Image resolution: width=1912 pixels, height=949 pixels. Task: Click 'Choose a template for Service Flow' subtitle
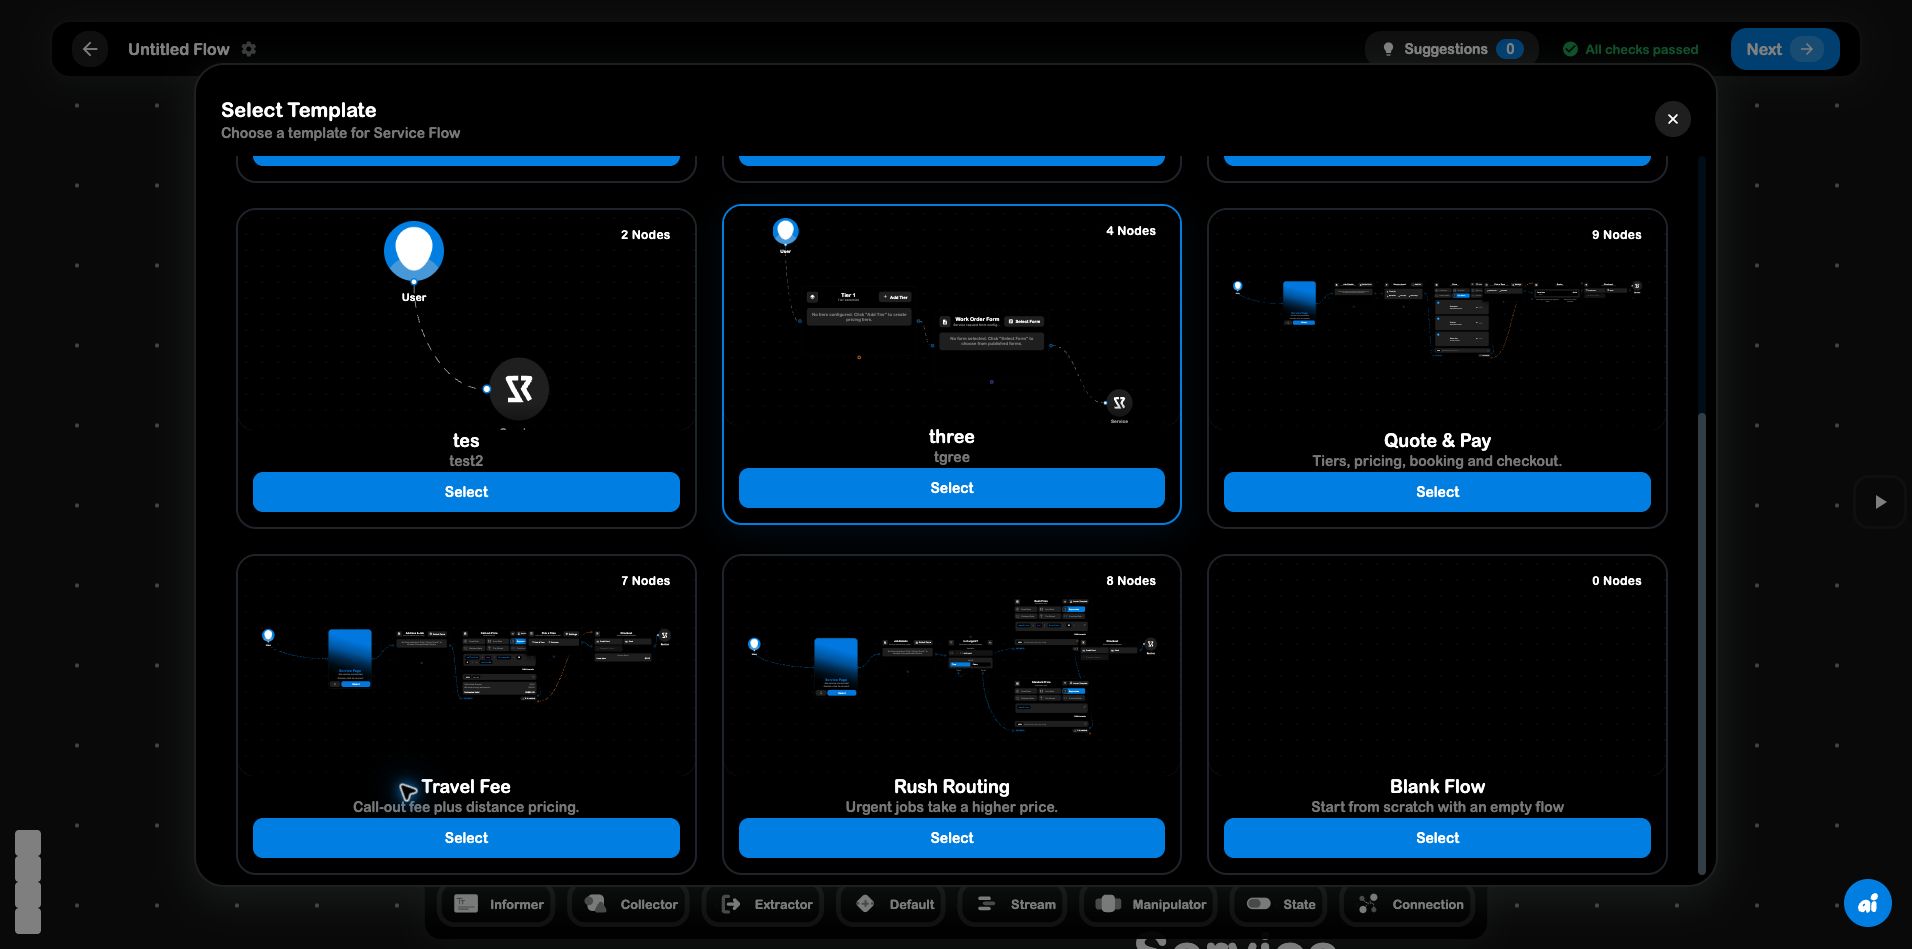341,133
